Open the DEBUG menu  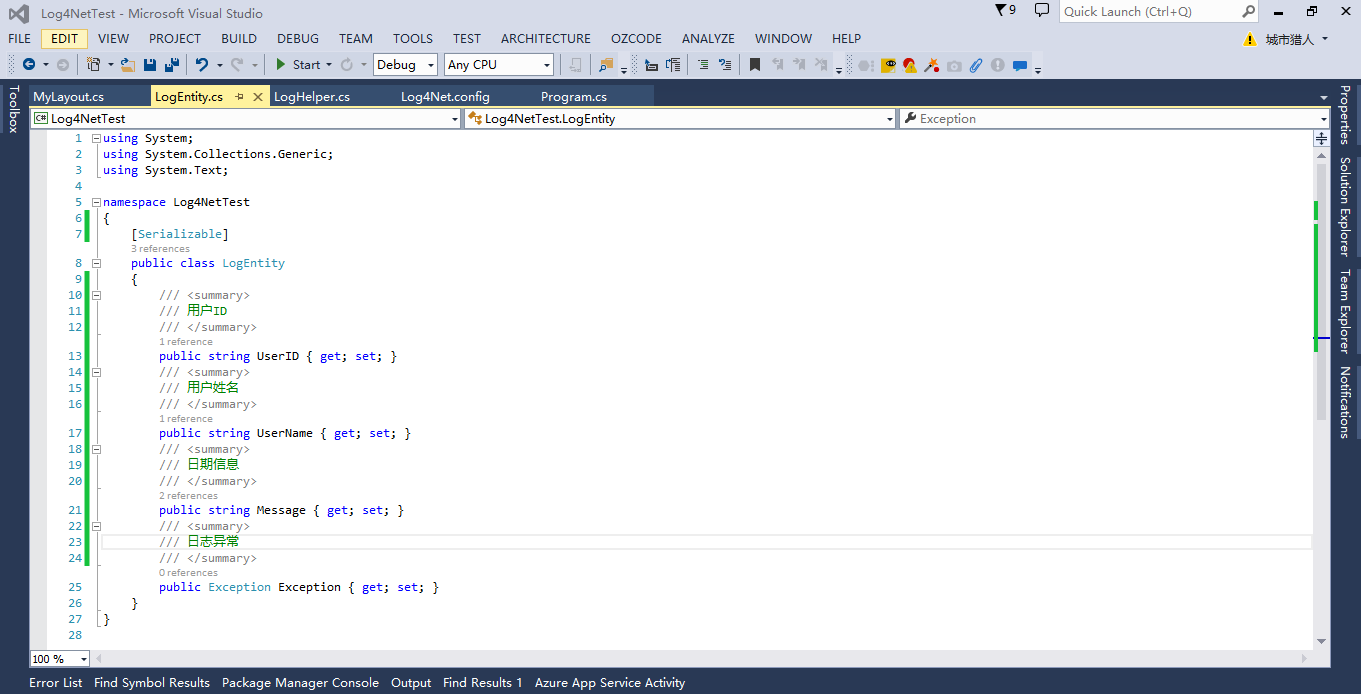tap(298, 39)
